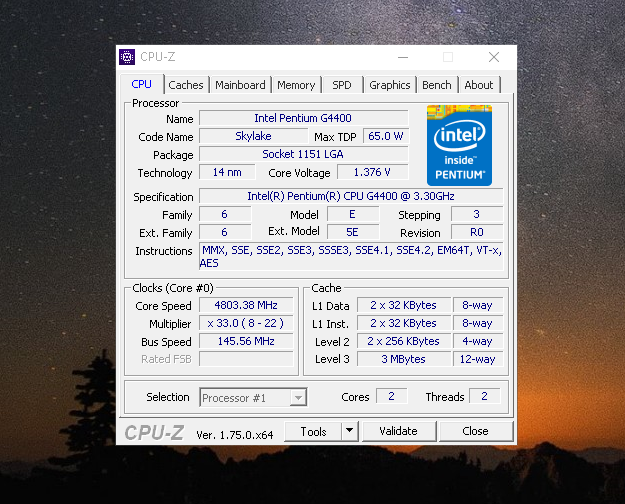The width and height of the screenshot is (625, 504).
Task: Open the About tab
Action: 479,85
